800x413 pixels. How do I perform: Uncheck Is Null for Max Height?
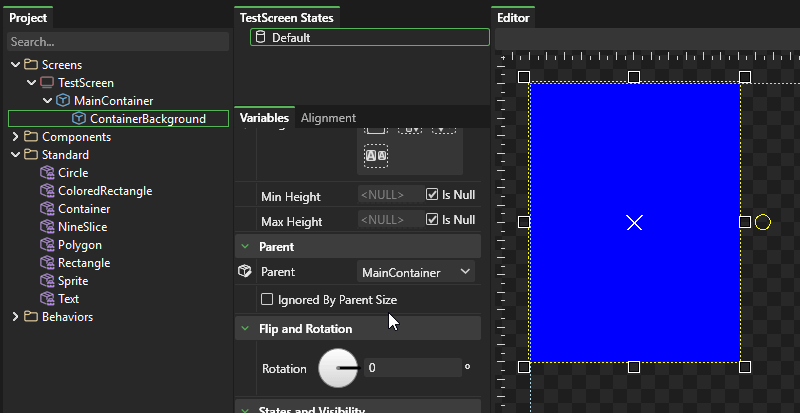pos(432,220)
